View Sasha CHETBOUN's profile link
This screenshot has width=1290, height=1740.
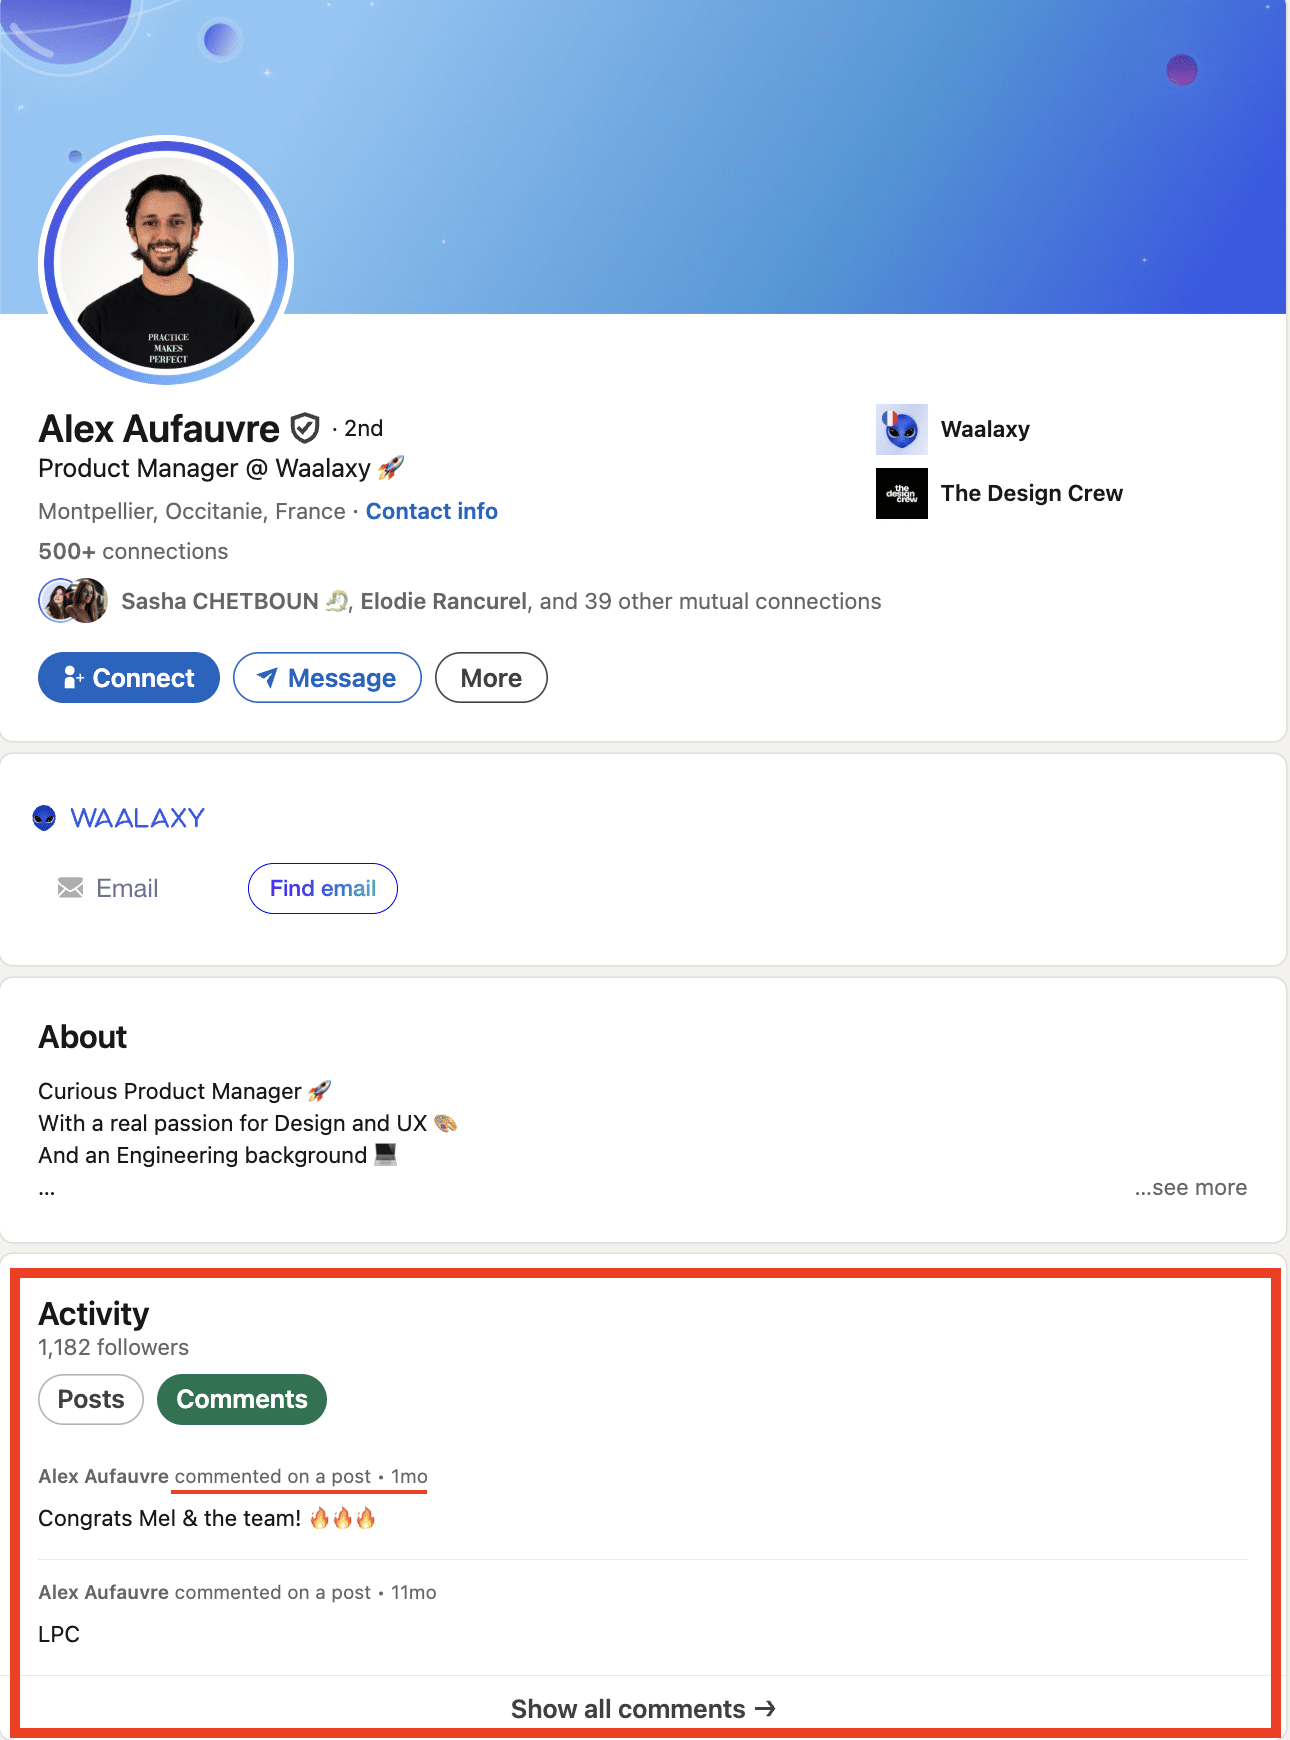[x=219, y=601]
